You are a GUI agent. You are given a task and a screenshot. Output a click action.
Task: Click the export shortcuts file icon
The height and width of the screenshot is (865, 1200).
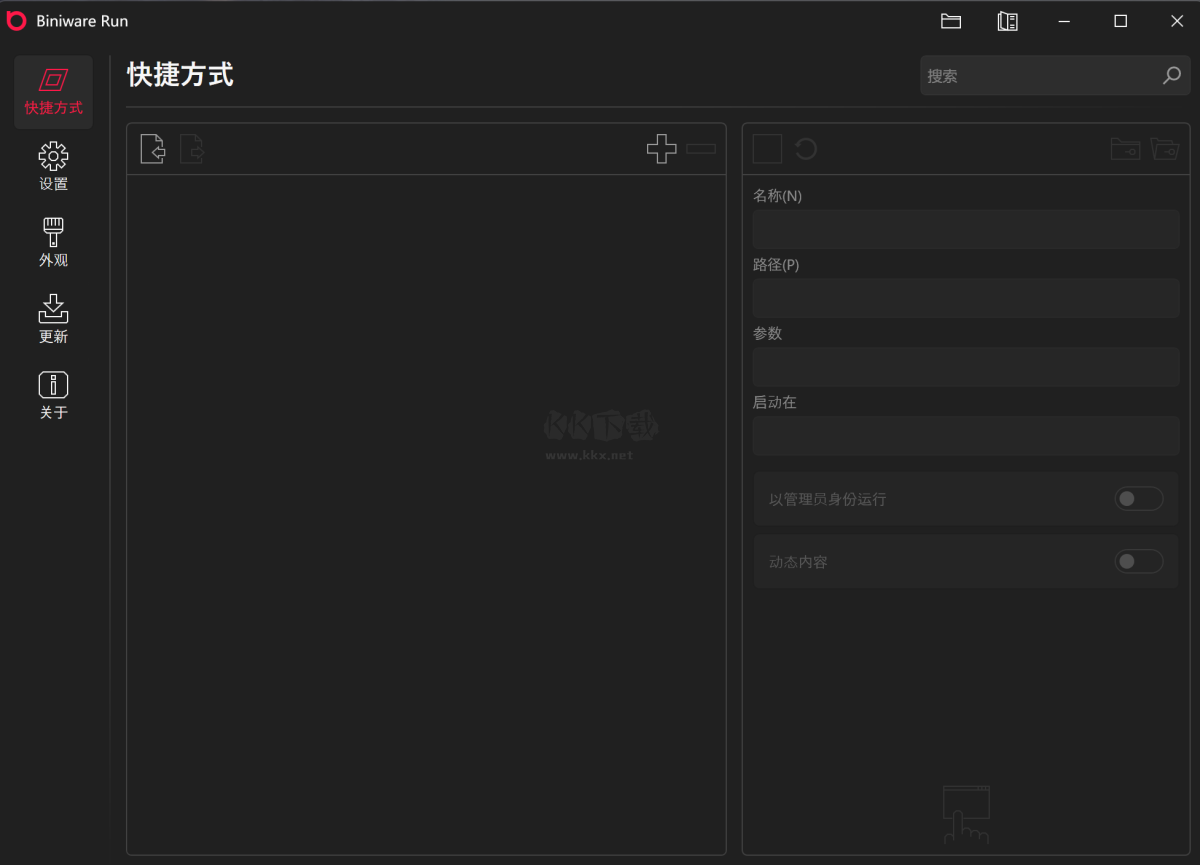coord(192,149)
